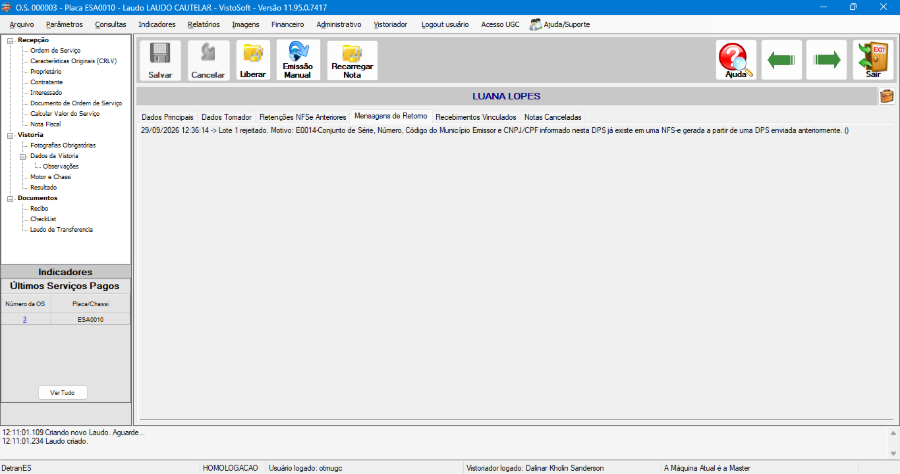
Task: Open the Administrativo menu
Action: click(339, 25)
